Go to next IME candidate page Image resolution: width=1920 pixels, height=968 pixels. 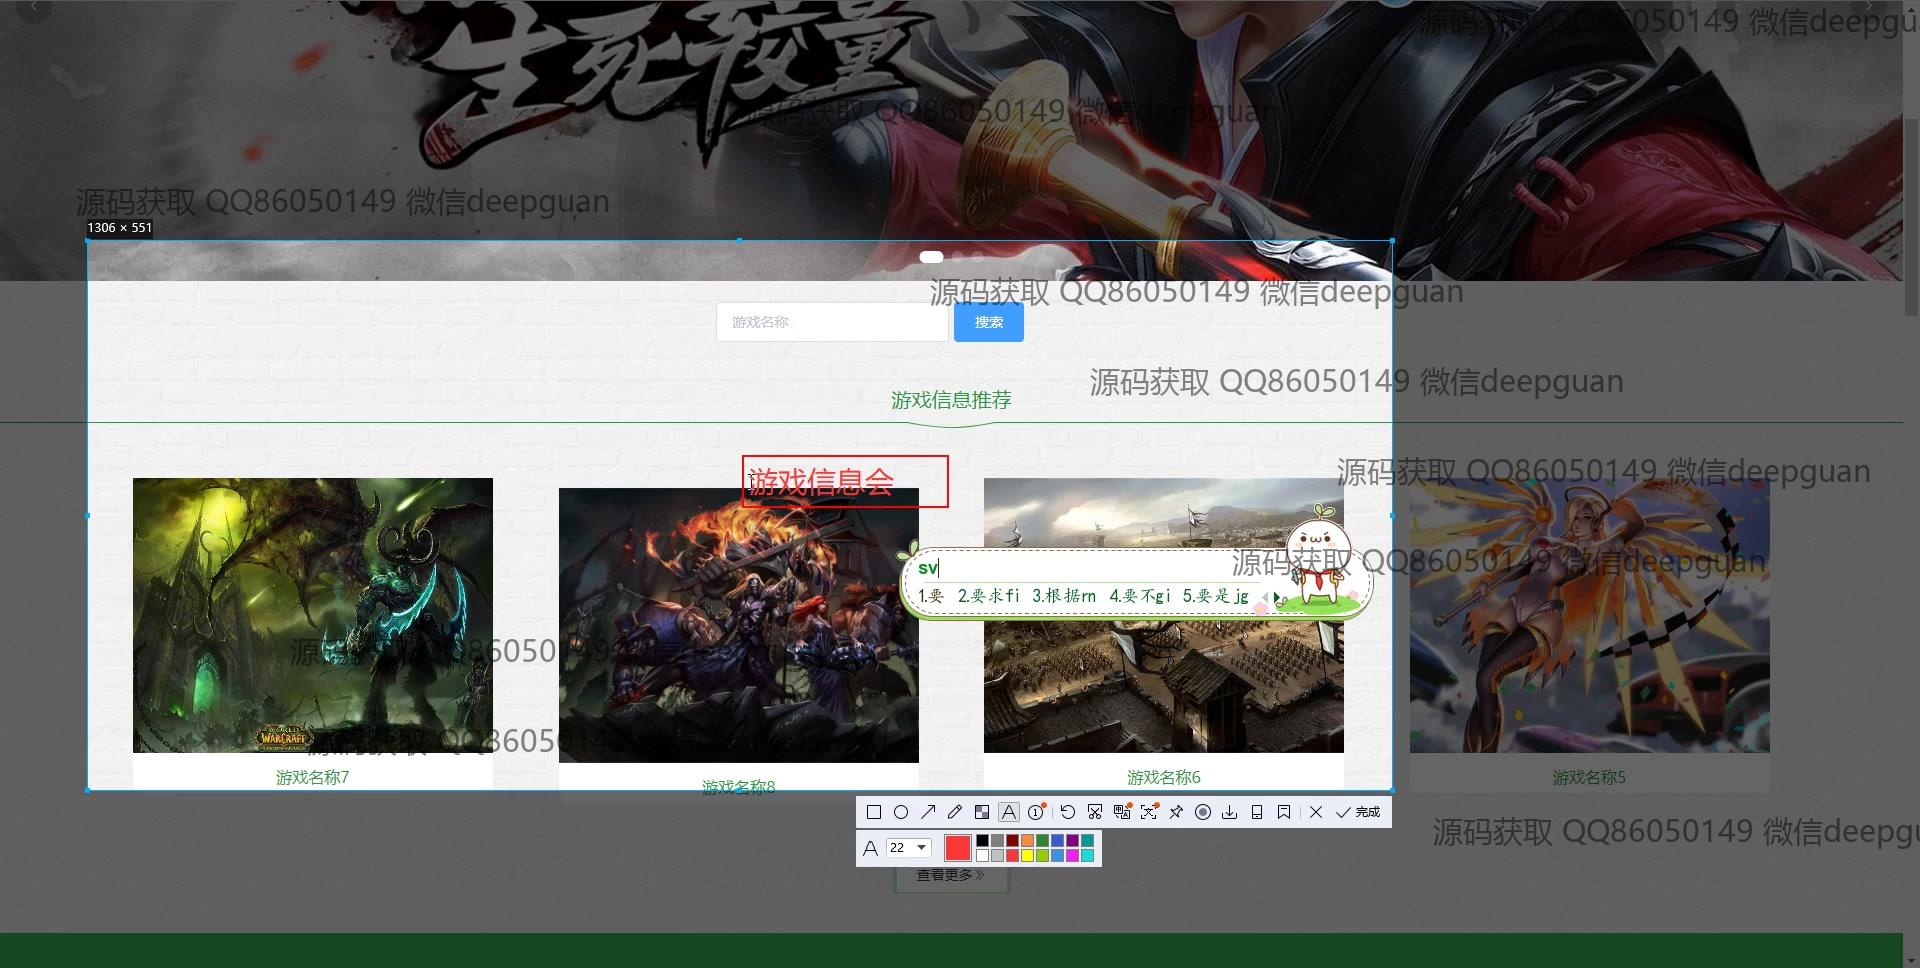click(x=1276, y=598)
